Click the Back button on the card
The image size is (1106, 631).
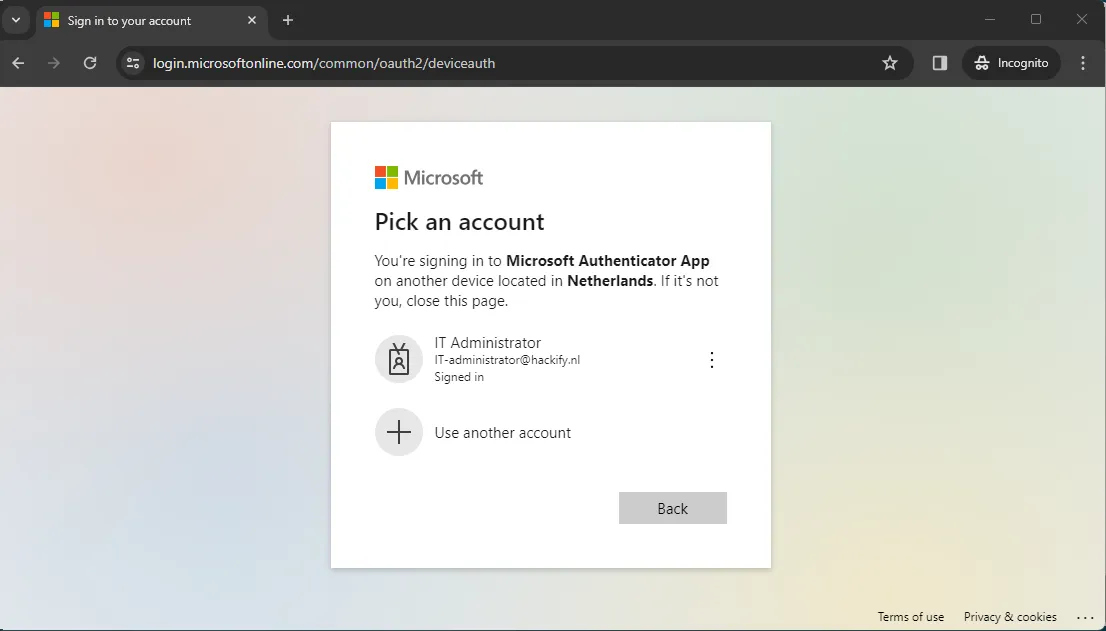click(672, 508)
